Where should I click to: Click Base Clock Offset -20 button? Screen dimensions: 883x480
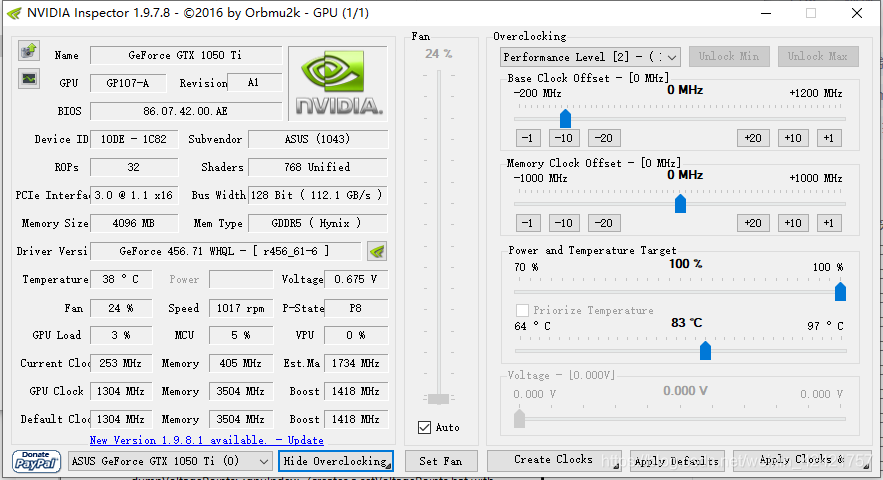coord(604,138)
